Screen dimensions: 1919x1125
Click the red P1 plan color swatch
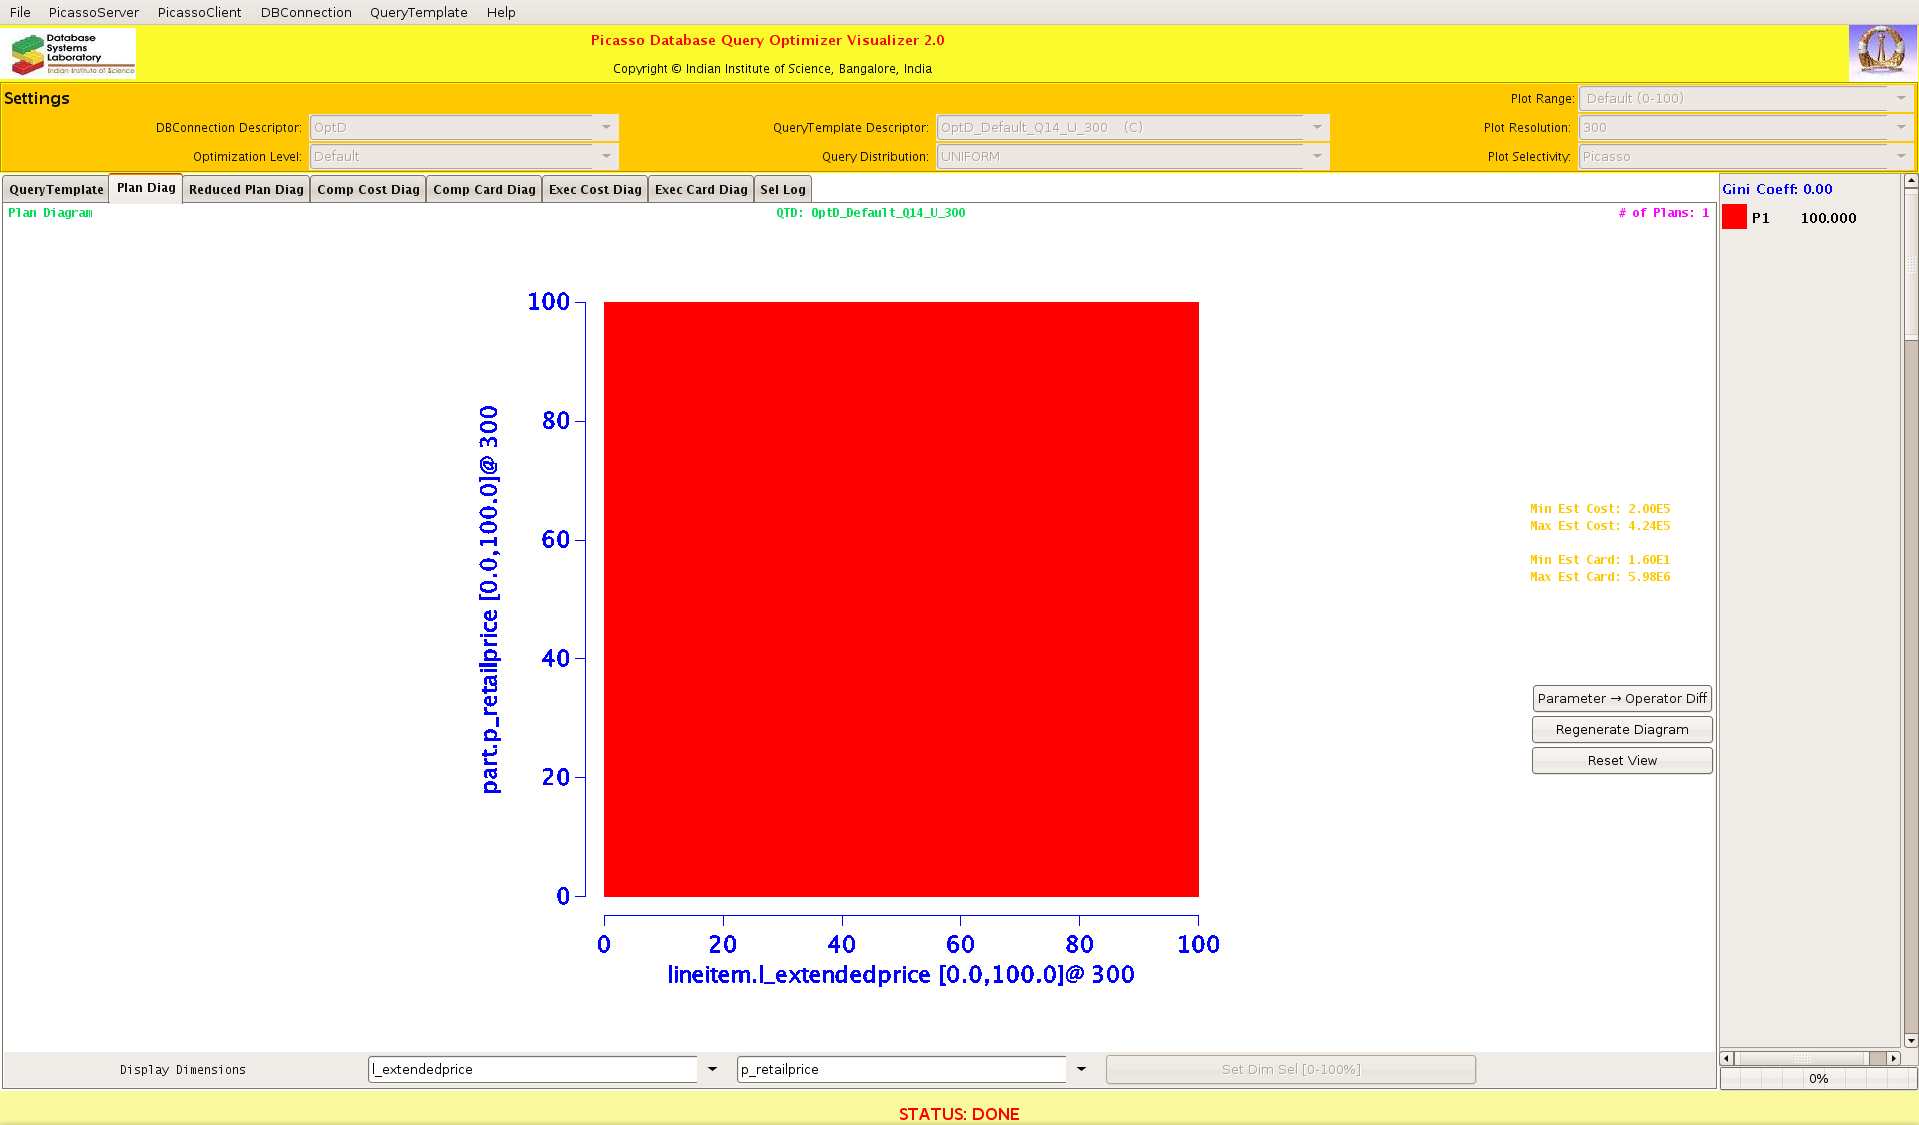coord(1734,217)
